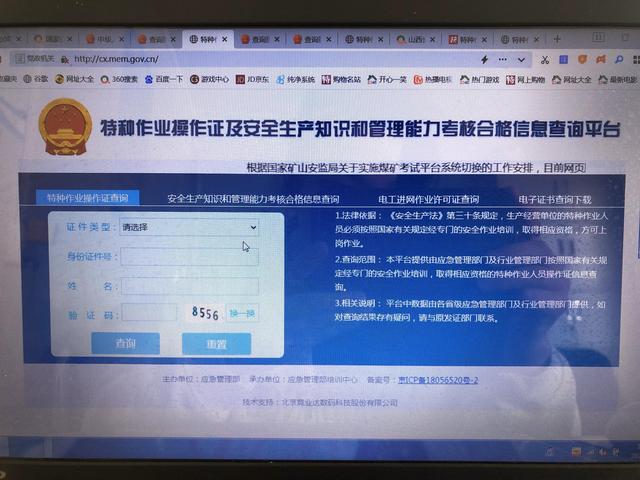Click the 身份证件号 input field
The image size is (640, 480).
pyautogui.click(x=189, y=257)
